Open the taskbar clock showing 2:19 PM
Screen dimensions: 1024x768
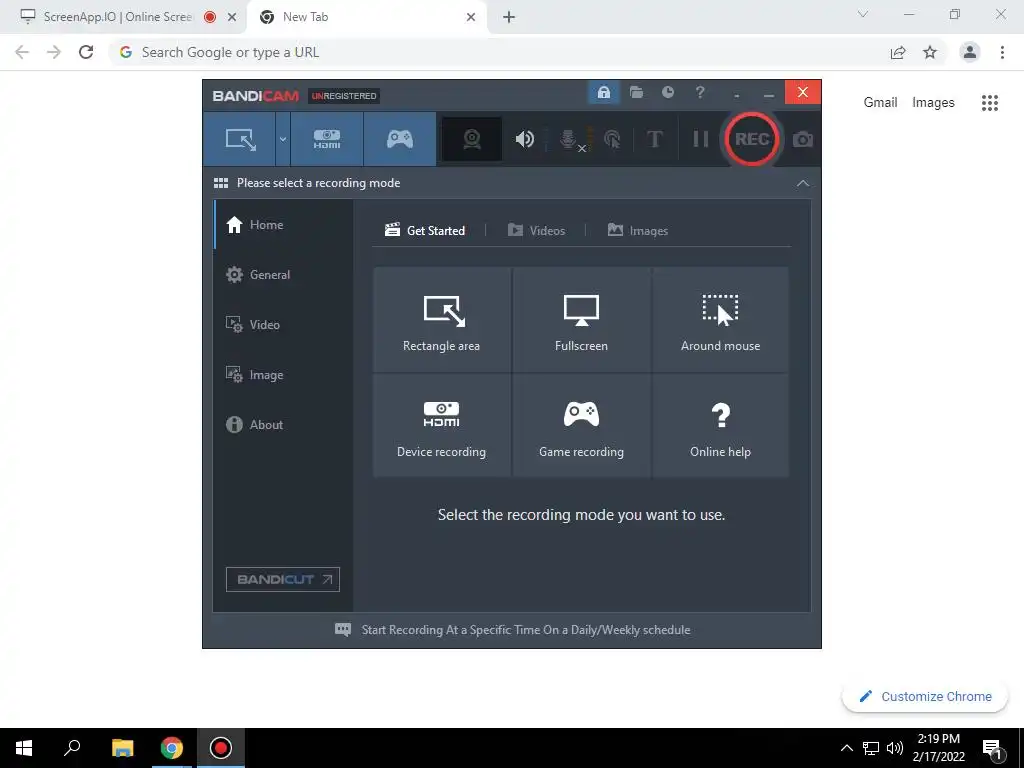point(938,748)
